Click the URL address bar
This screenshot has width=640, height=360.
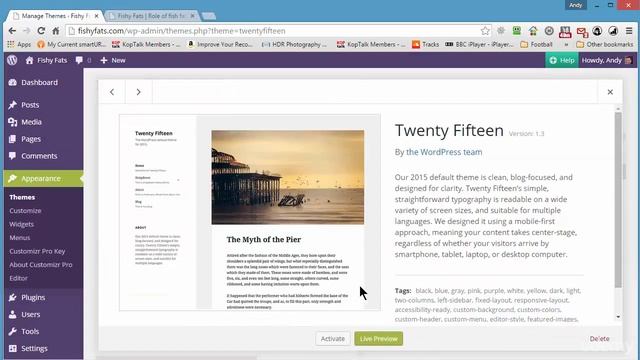278,31
